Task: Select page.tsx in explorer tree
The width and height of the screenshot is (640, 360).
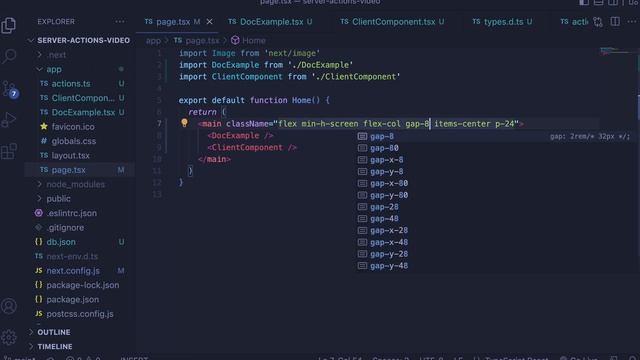Action: click(x=80, y=170)
